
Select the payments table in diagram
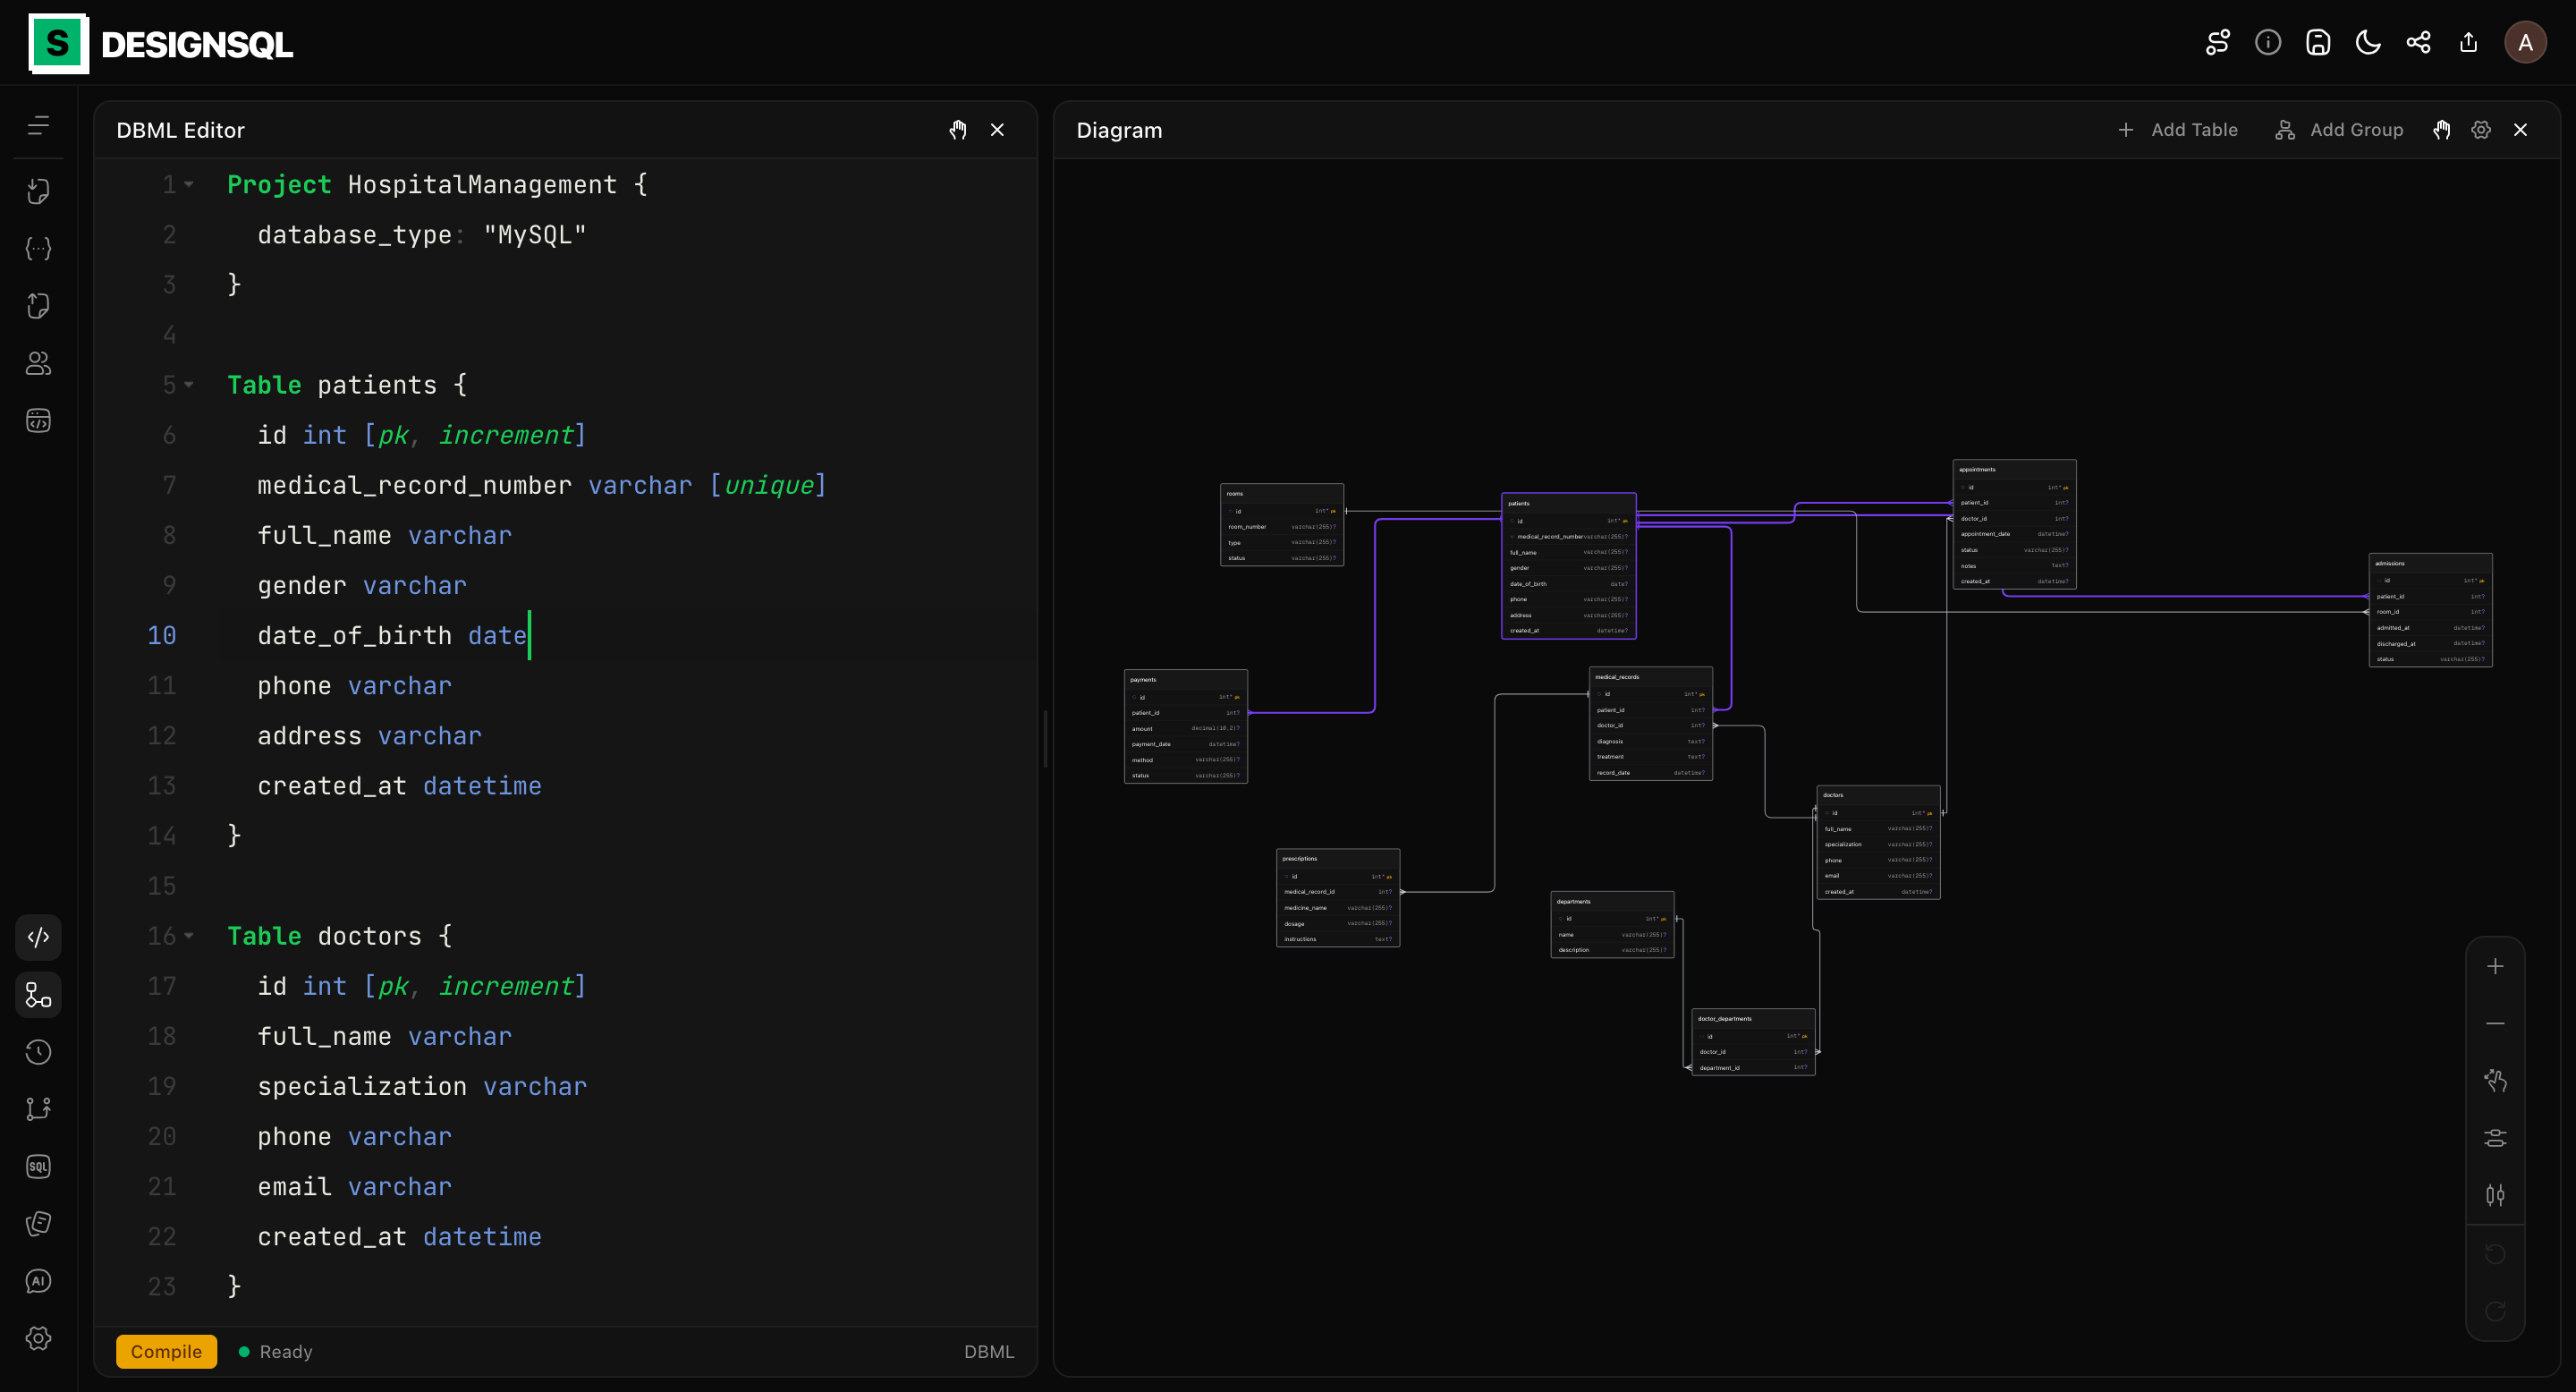point(1186,727)
